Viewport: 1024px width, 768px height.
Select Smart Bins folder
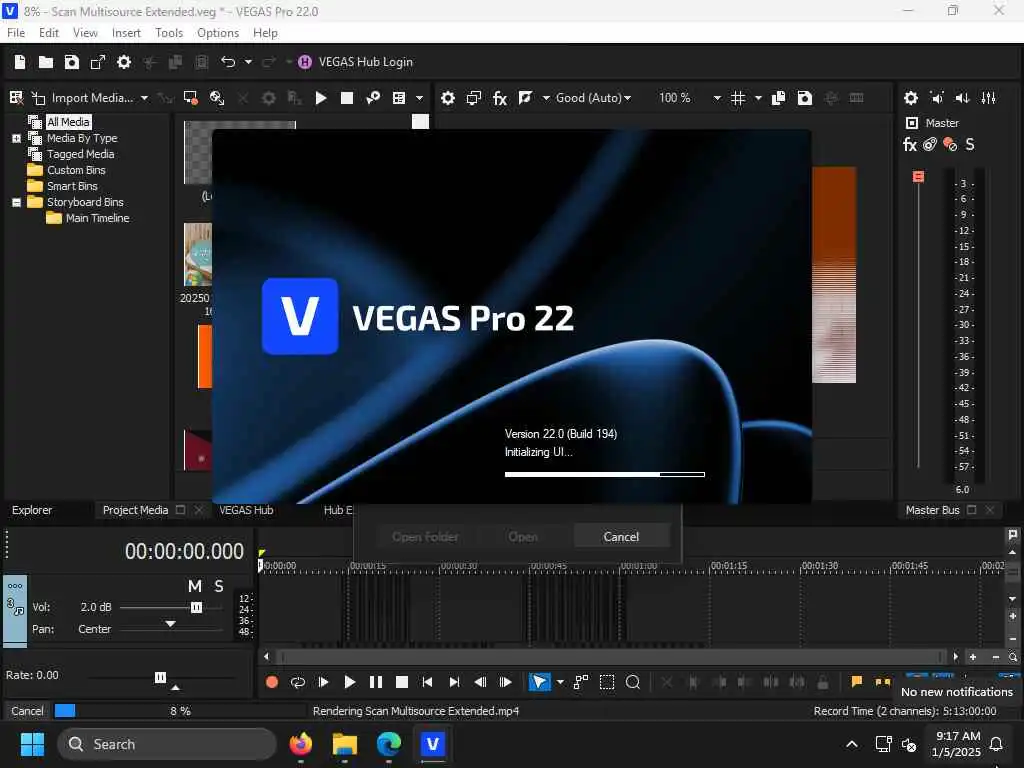click(x=72, y=186)
